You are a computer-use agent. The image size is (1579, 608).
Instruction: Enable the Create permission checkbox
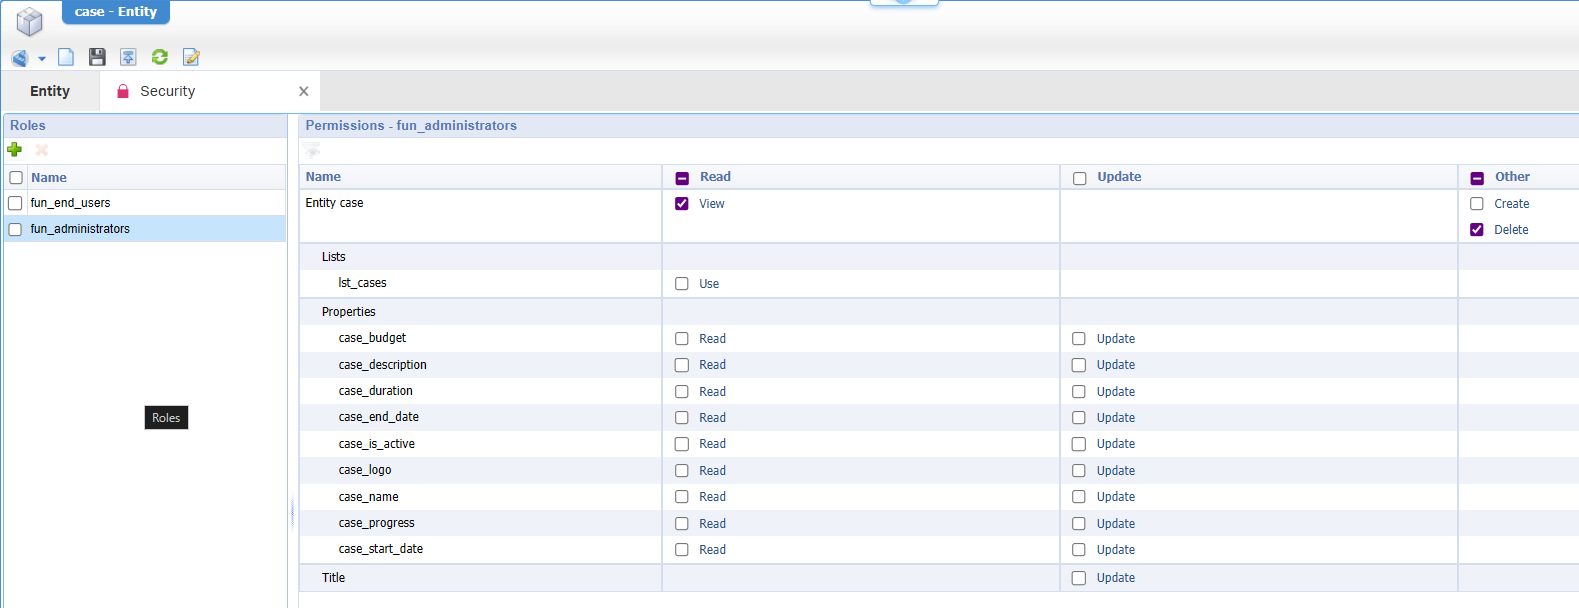point(1477,204)
